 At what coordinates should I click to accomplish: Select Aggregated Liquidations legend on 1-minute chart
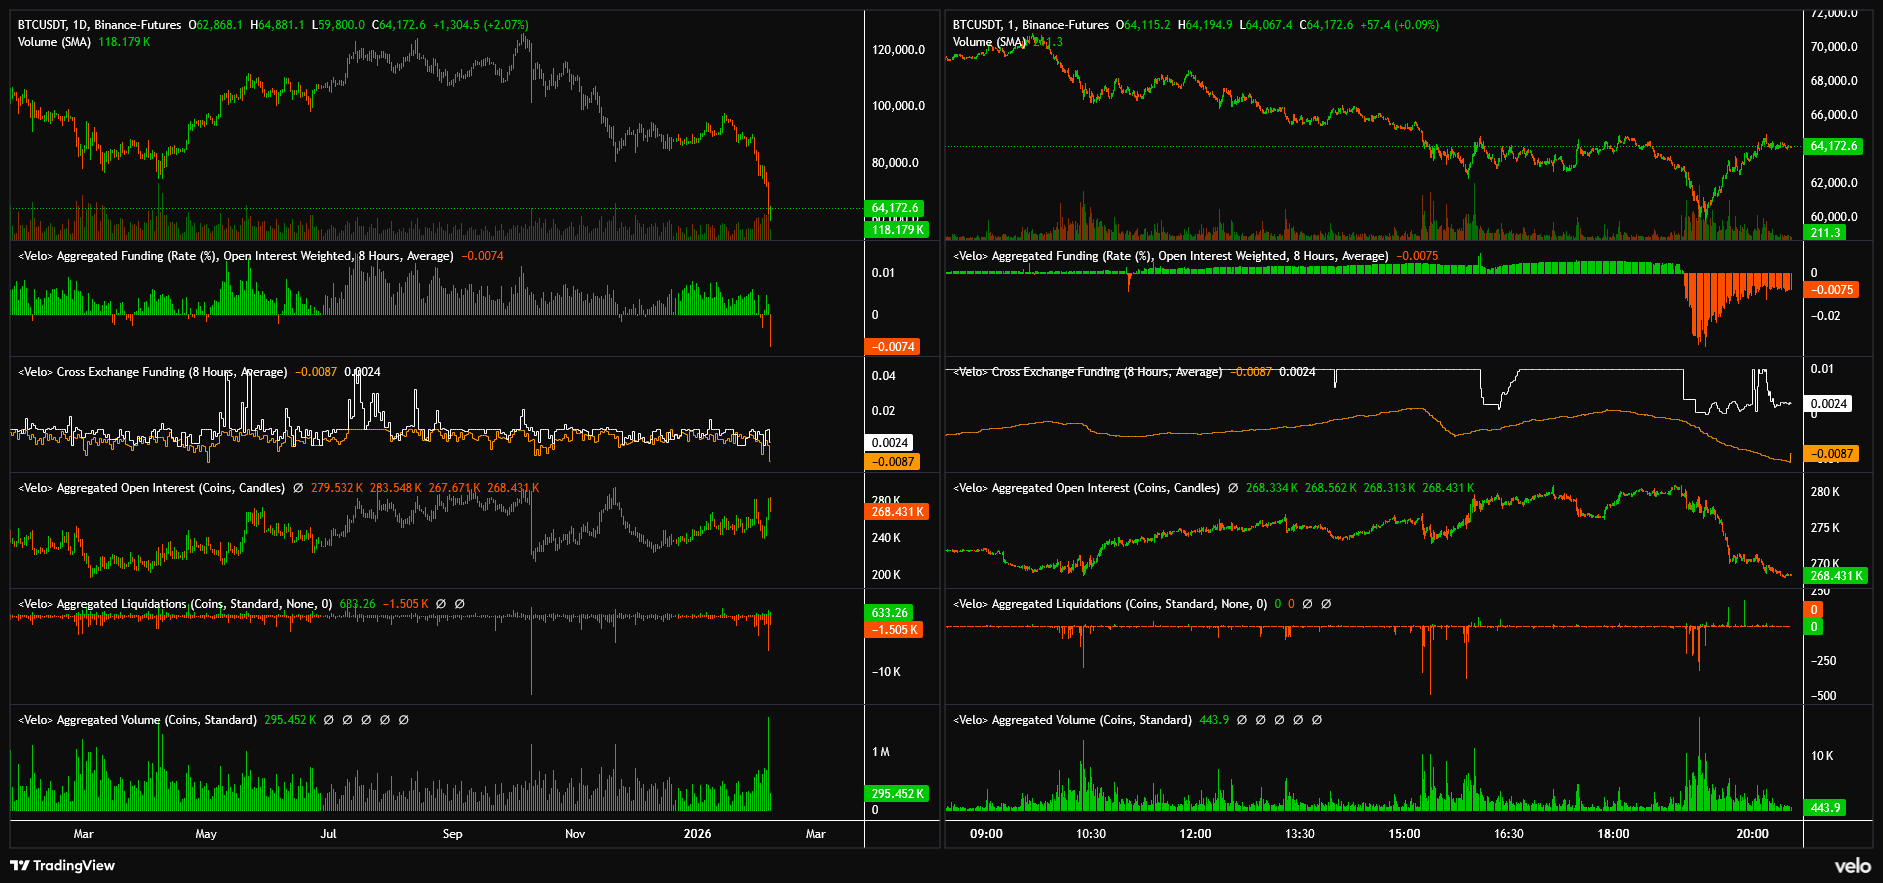pos(1109,604)
